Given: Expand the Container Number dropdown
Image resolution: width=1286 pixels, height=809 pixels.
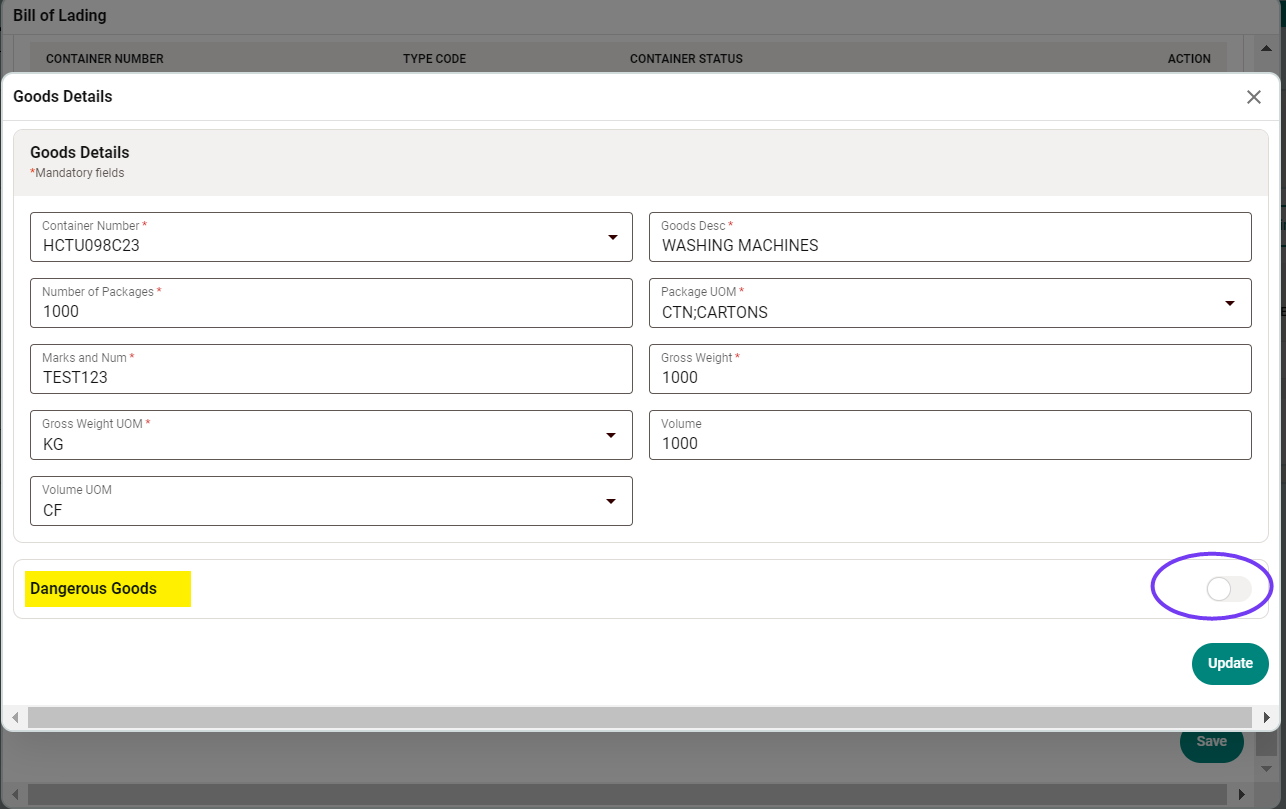Looking at the screenshot, I should point(612,238).
